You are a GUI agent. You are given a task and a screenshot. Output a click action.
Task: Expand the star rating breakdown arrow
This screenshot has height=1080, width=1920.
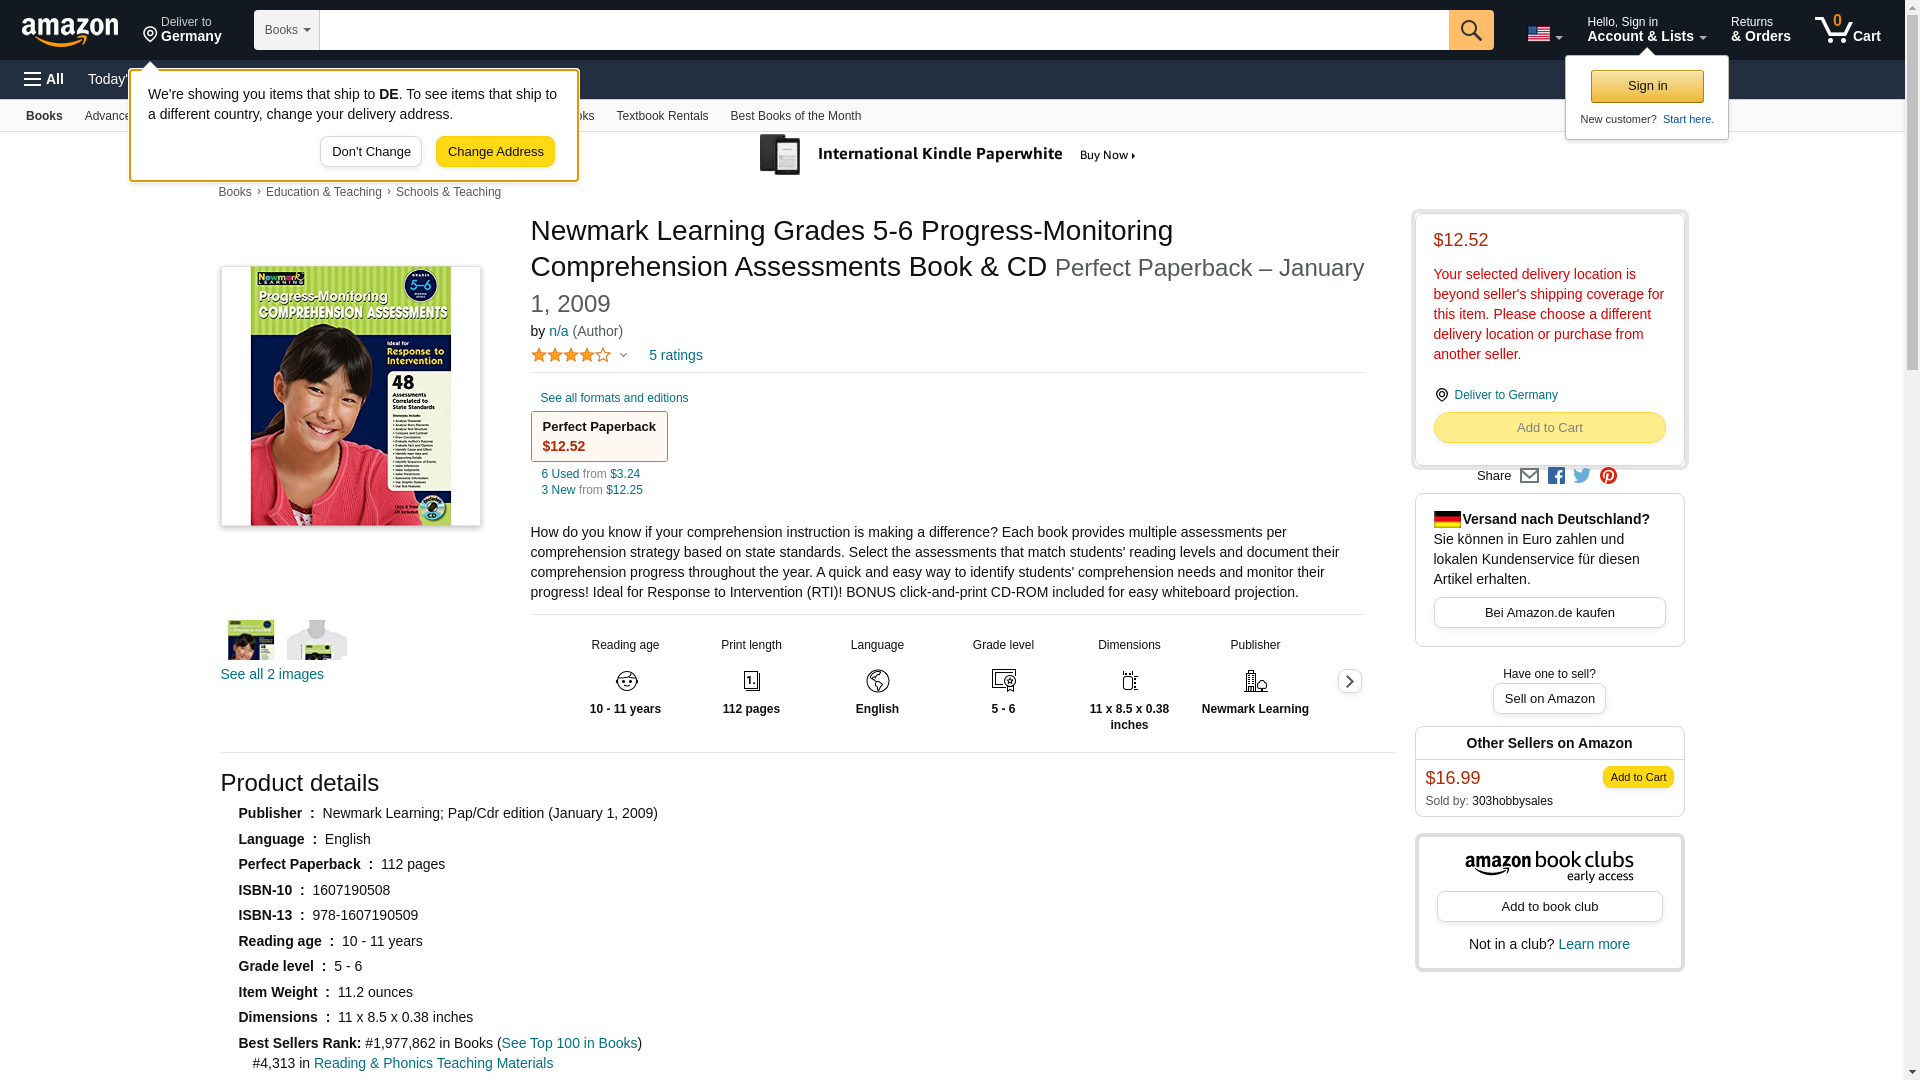[x=623, y=355]
